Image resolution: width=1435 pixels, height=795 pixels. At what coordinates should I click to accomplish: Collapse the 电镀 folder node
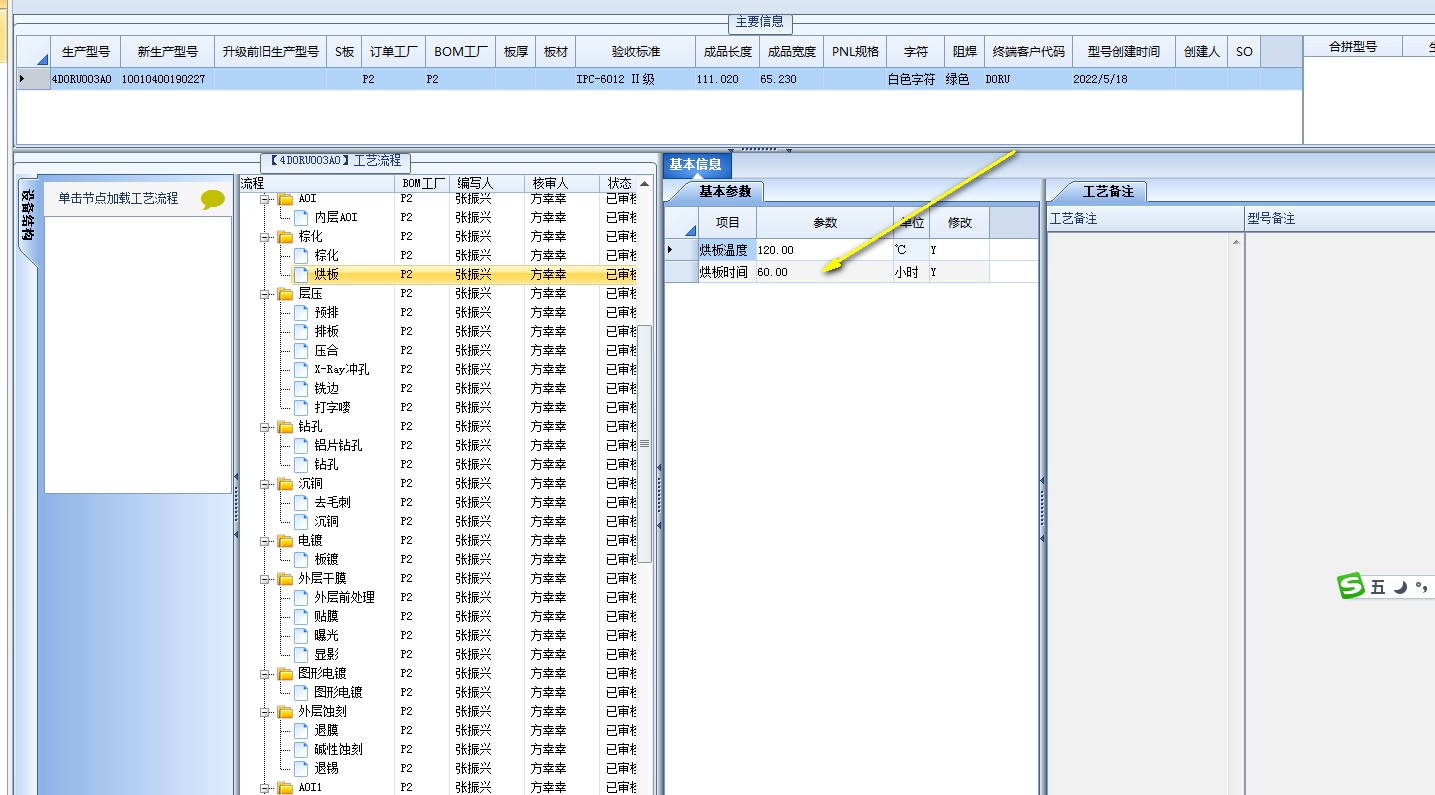coord(266,541)
